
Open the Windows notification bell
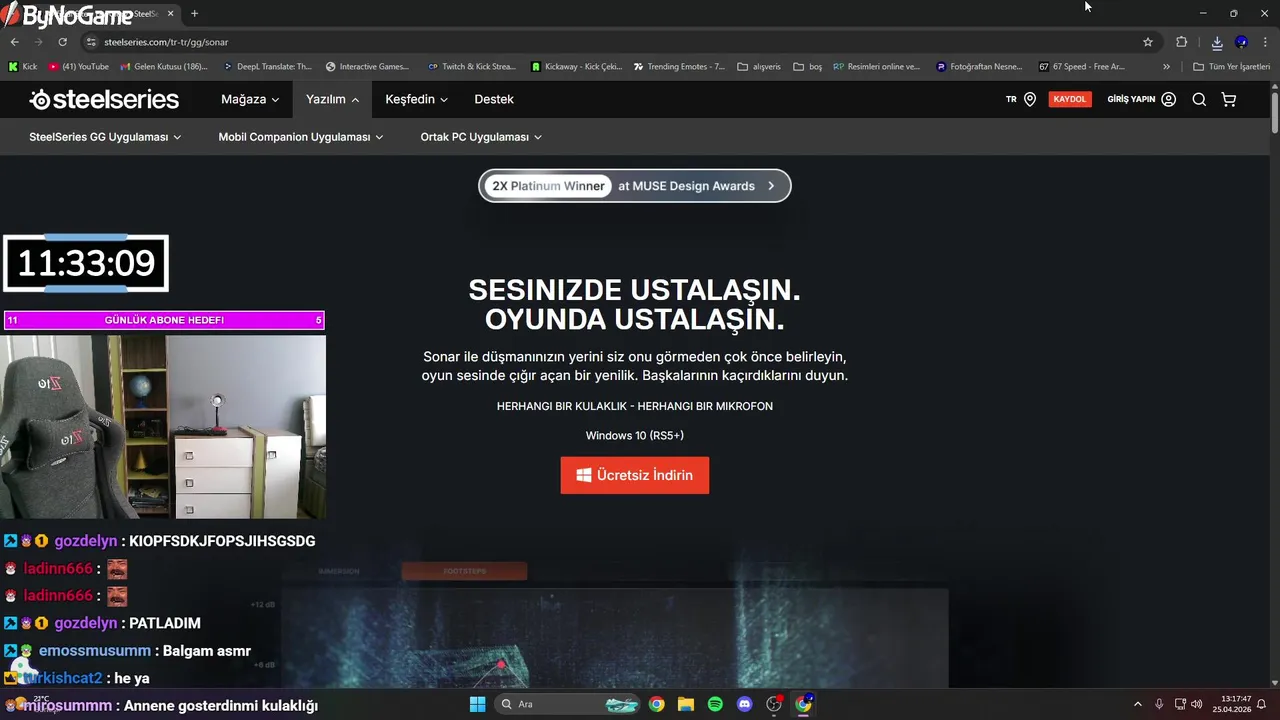tap(1262, 704)
